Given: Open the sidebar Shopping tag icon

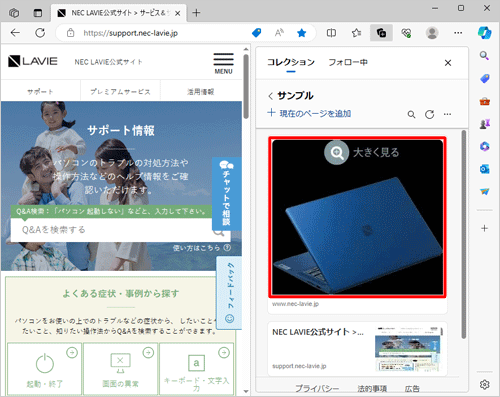Looking at the screenshot, I should click(485, 79).
